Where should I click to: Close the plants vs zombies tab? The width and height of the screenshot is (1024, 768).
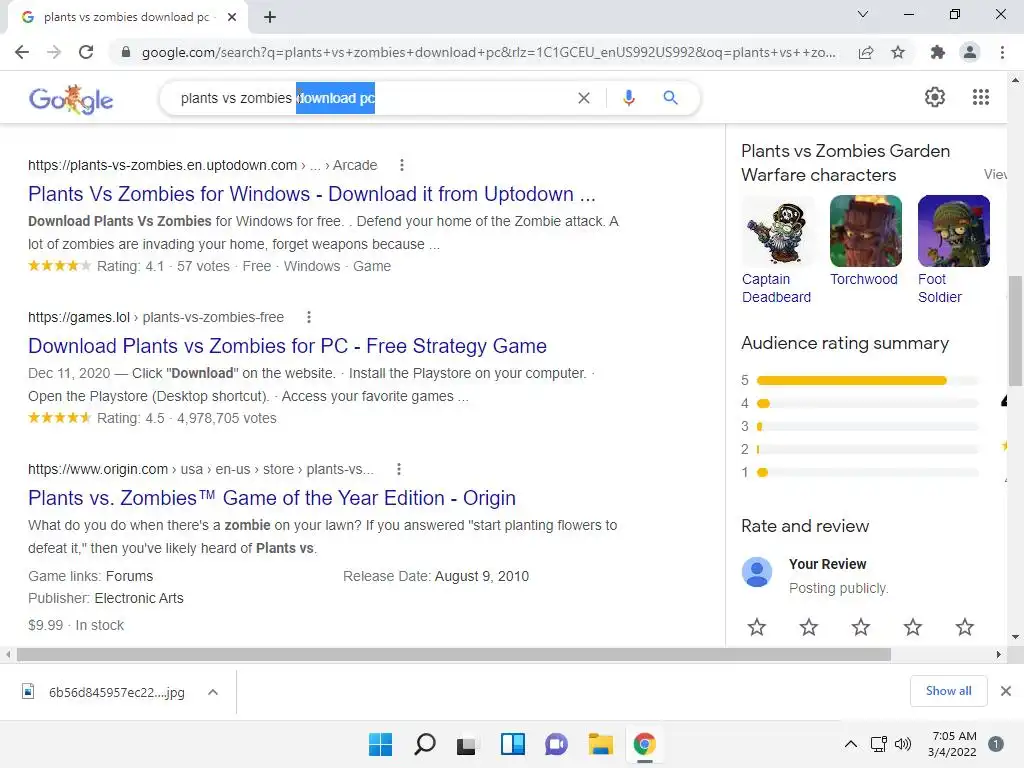pos(232,17)
